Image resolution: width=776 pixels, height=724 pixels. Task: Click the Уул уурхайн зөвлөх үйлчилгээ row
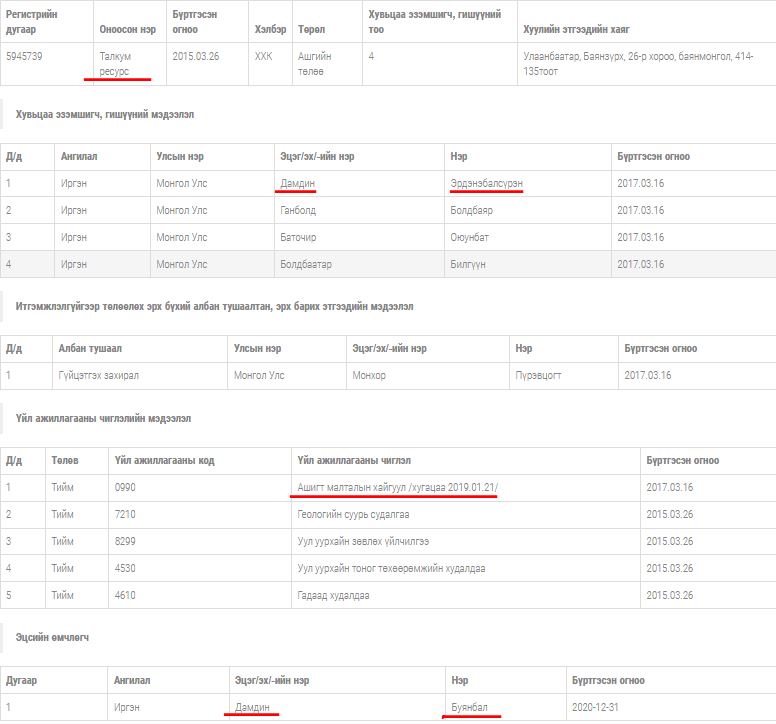coord(363,541)
